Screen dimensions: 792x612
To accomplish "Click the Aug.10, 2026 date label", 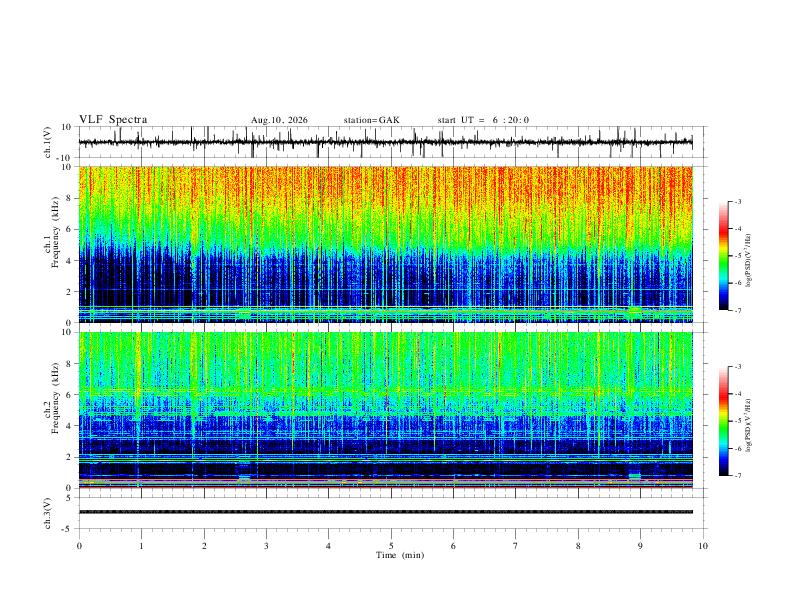I will point(279,120).
